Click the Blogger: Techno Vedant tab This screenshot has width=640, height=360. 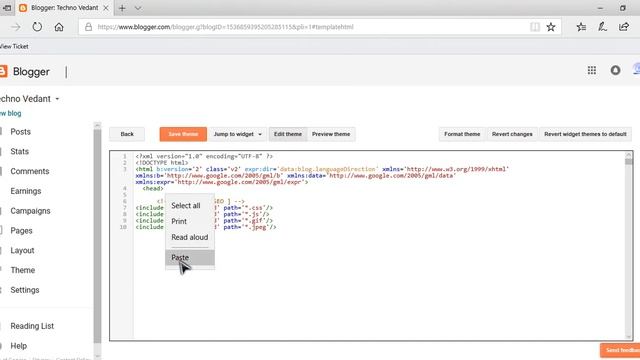tap(64, 8)
